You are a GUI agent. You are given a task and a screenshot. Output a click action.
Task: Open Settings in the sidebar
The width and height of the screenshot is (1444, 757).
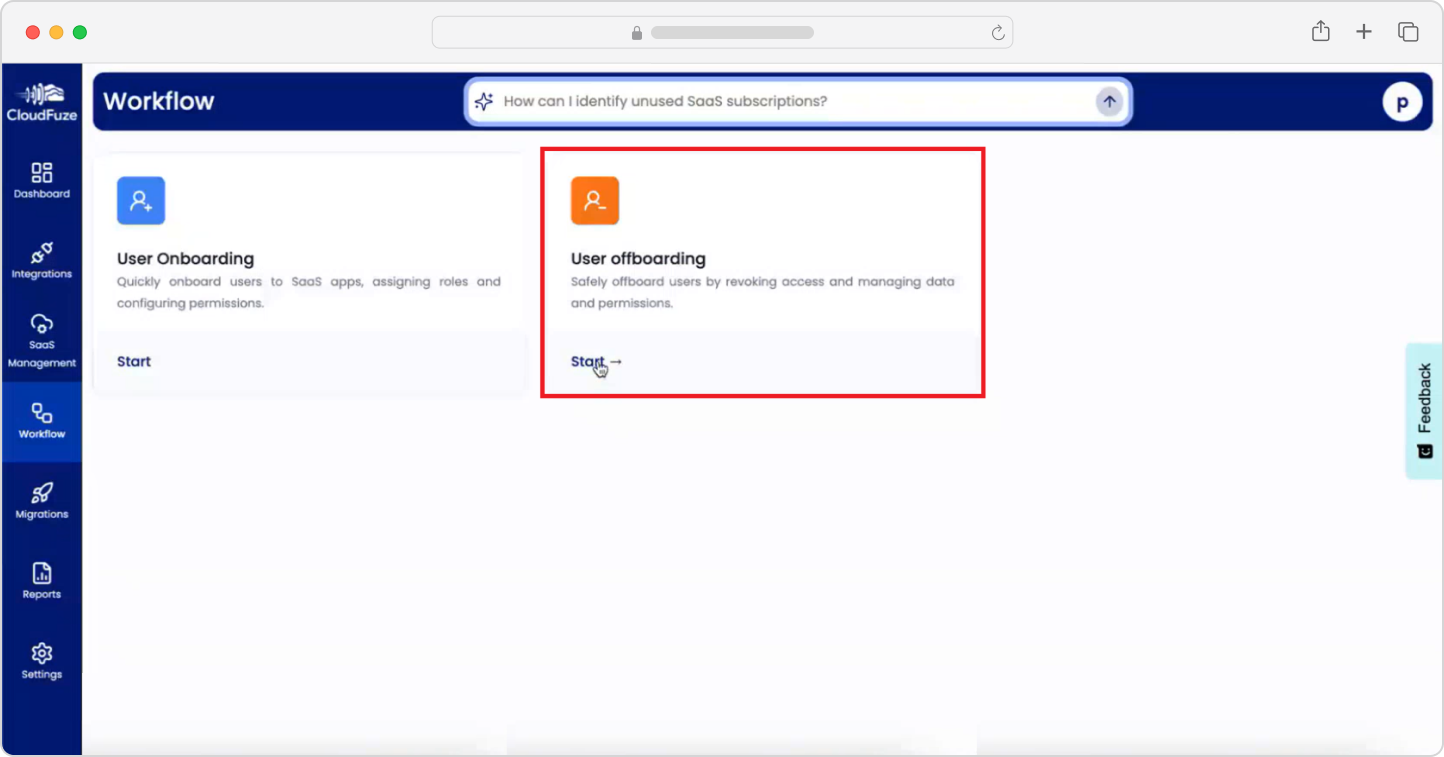tap(42, 661)
